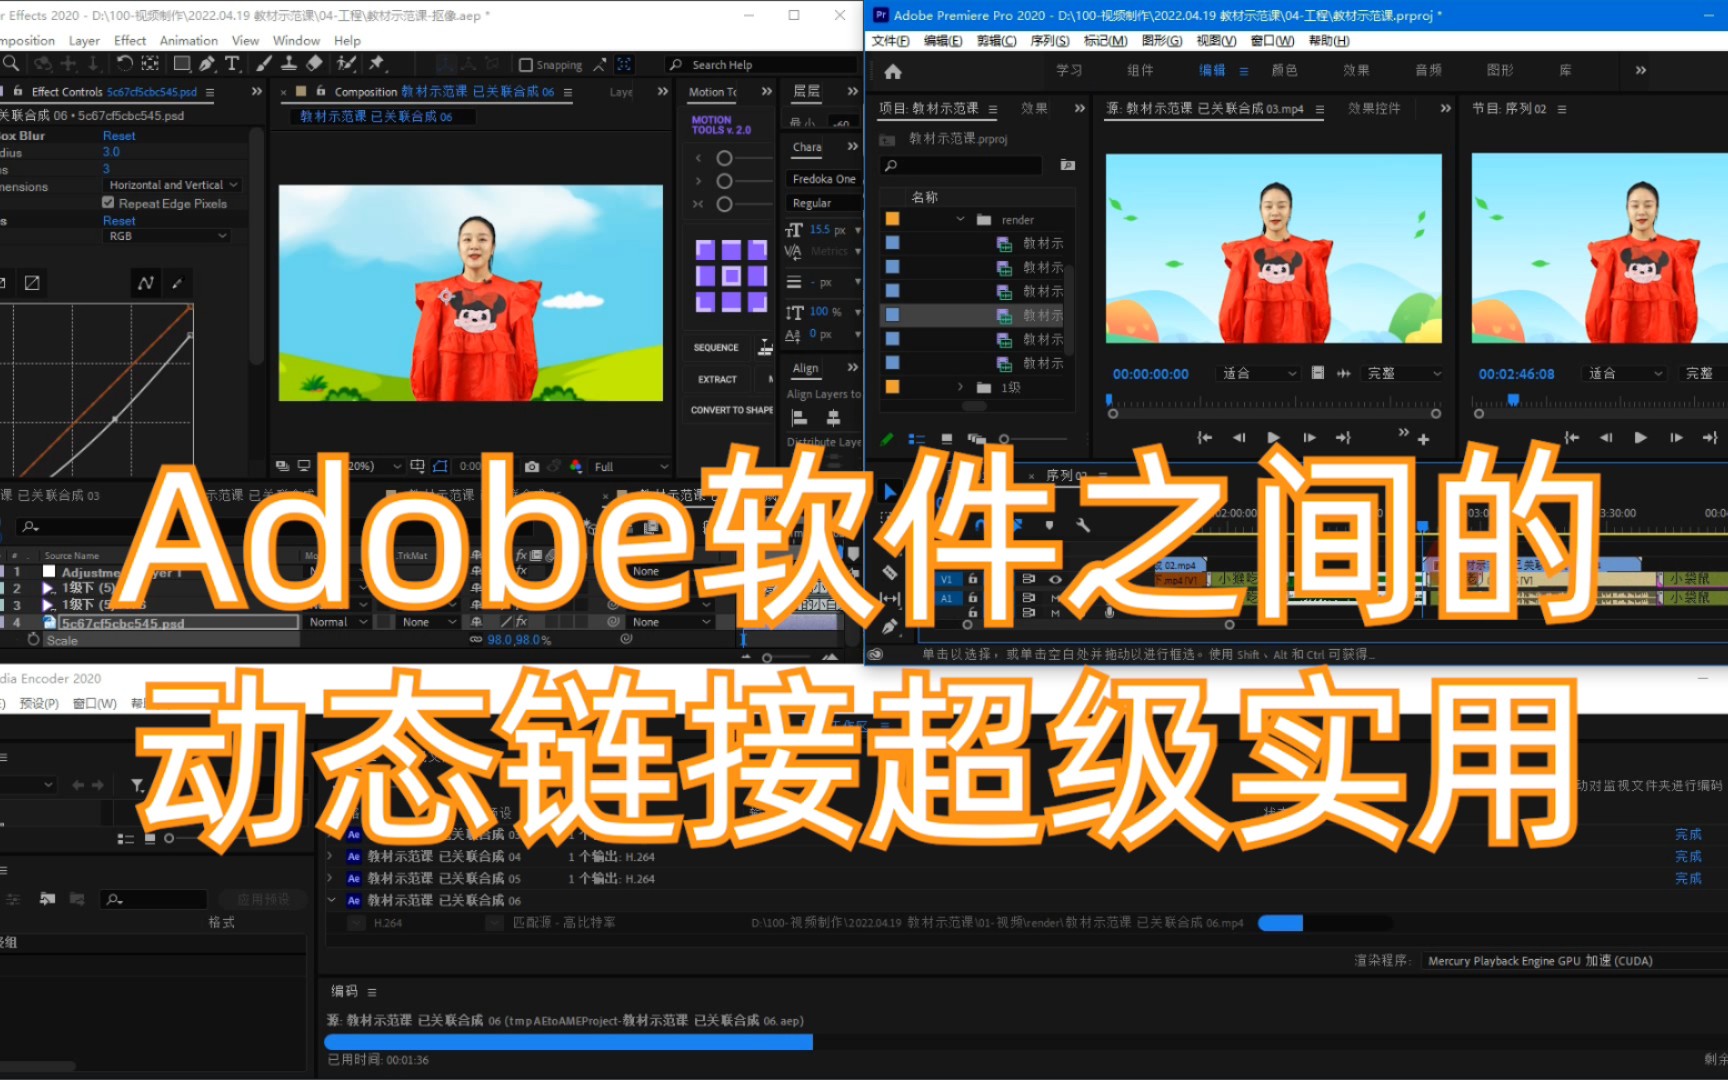This screenshot has width=1728, height=1080.
Task: Open program monitor zoom dropdown showing 适合
Action: 1626,373
